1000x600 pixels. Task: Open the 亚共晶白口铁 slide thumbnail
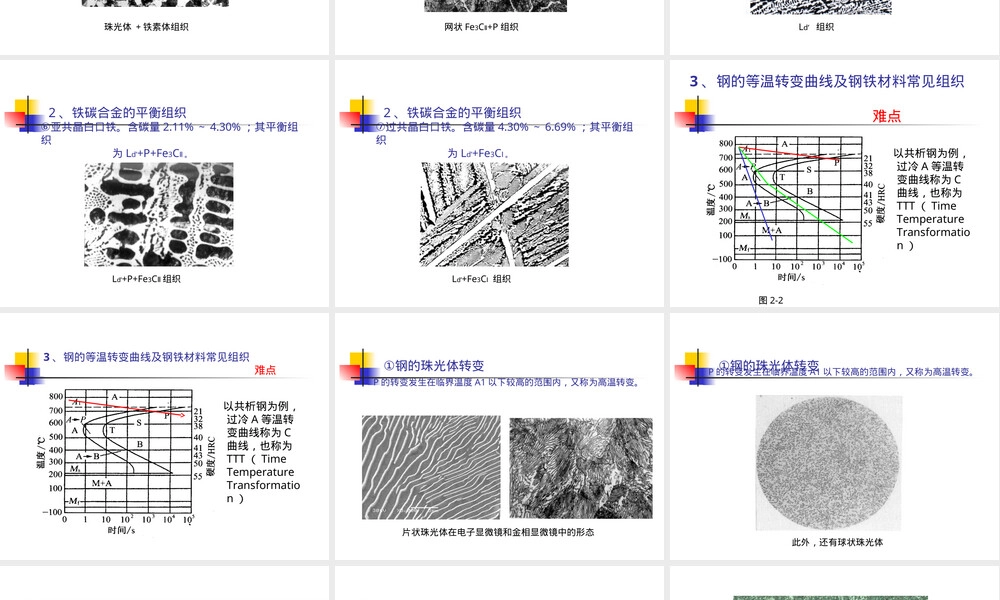point(165,184)
